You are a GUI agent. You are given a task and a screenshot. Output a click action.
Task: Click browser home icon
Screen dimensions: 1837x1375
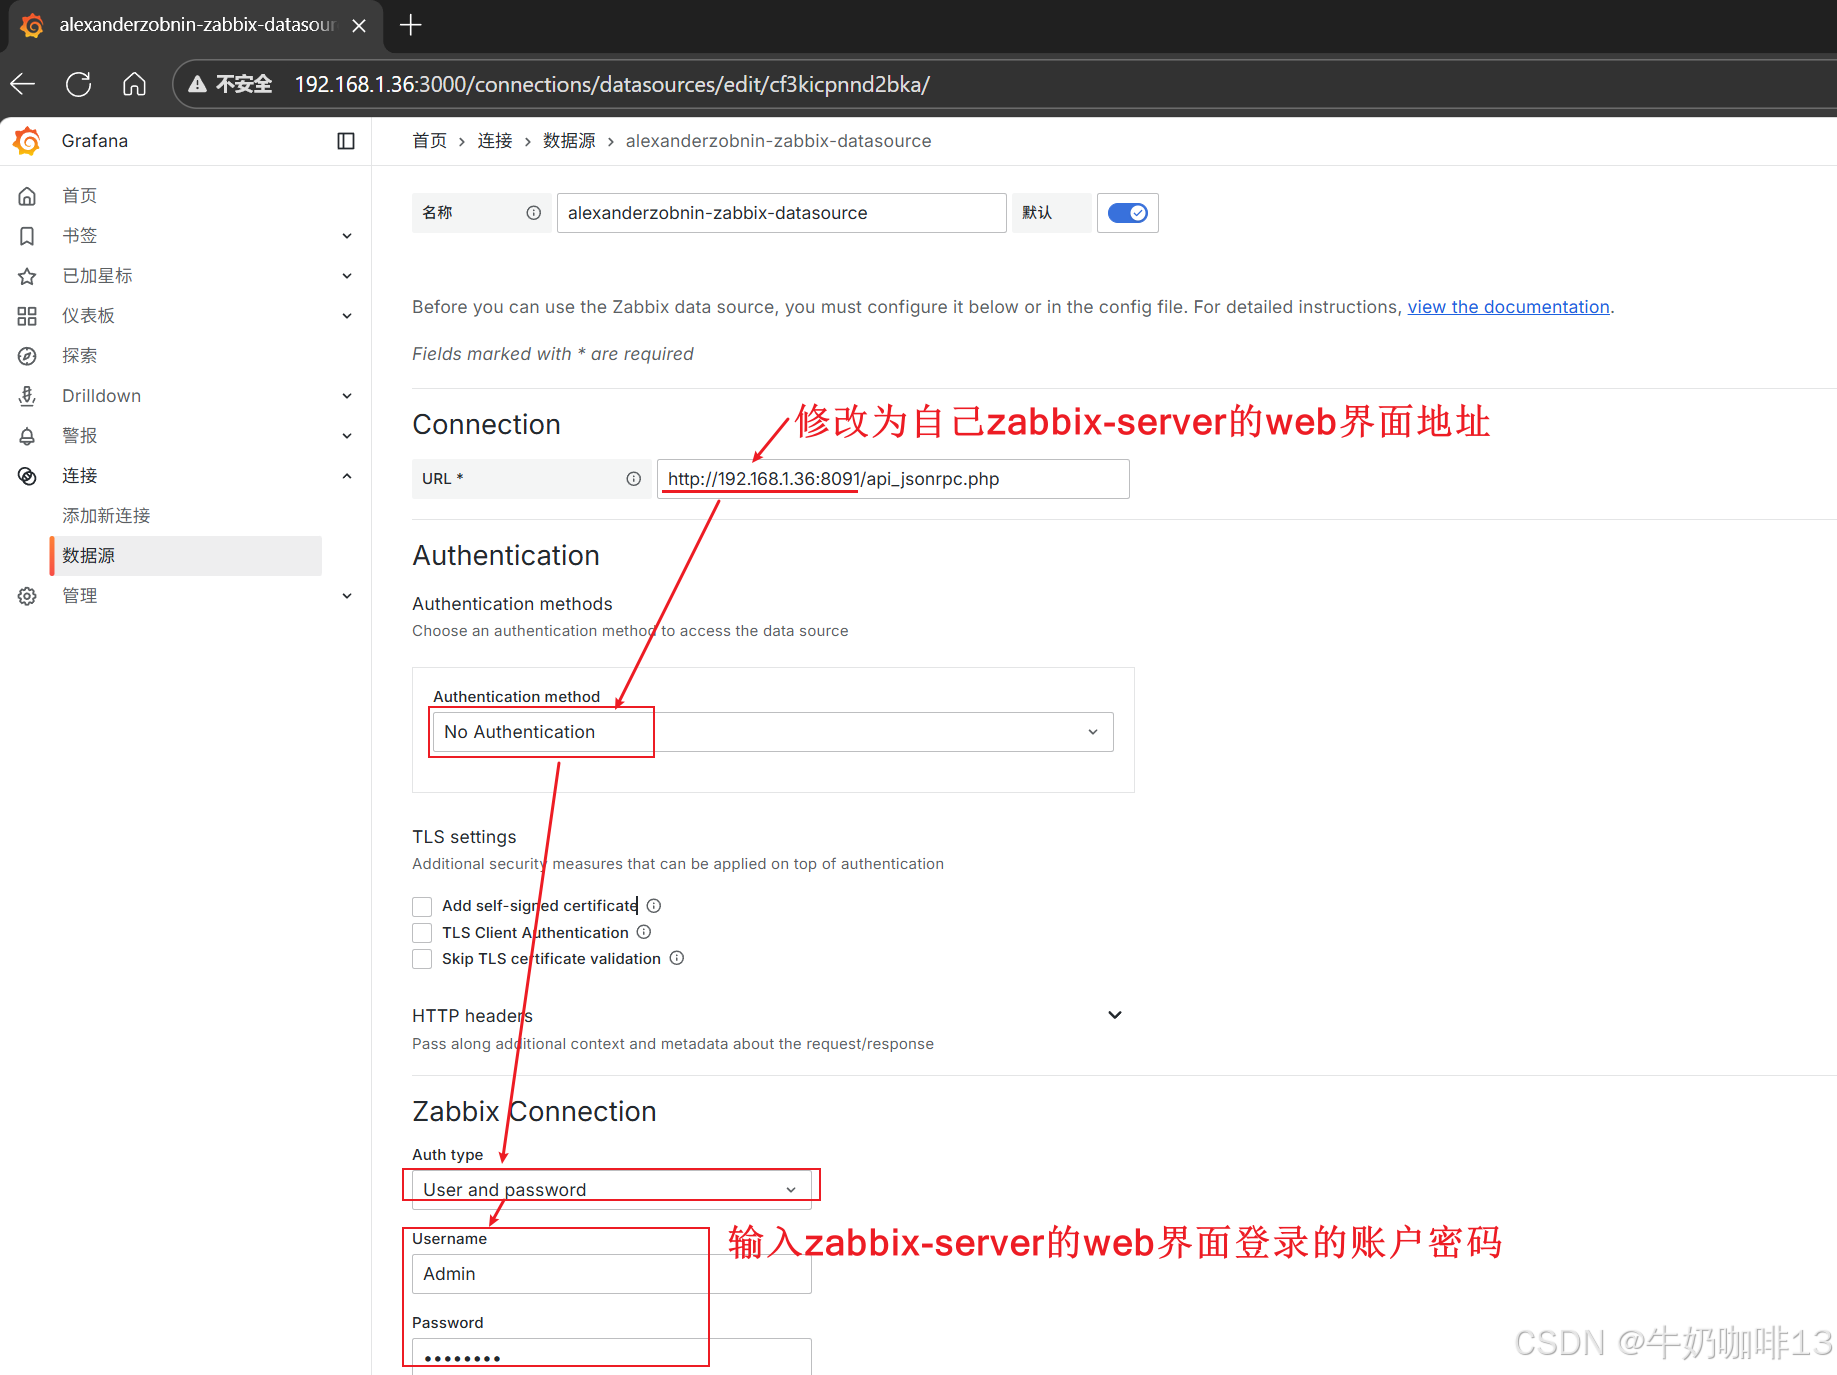[x=134, y=84]
